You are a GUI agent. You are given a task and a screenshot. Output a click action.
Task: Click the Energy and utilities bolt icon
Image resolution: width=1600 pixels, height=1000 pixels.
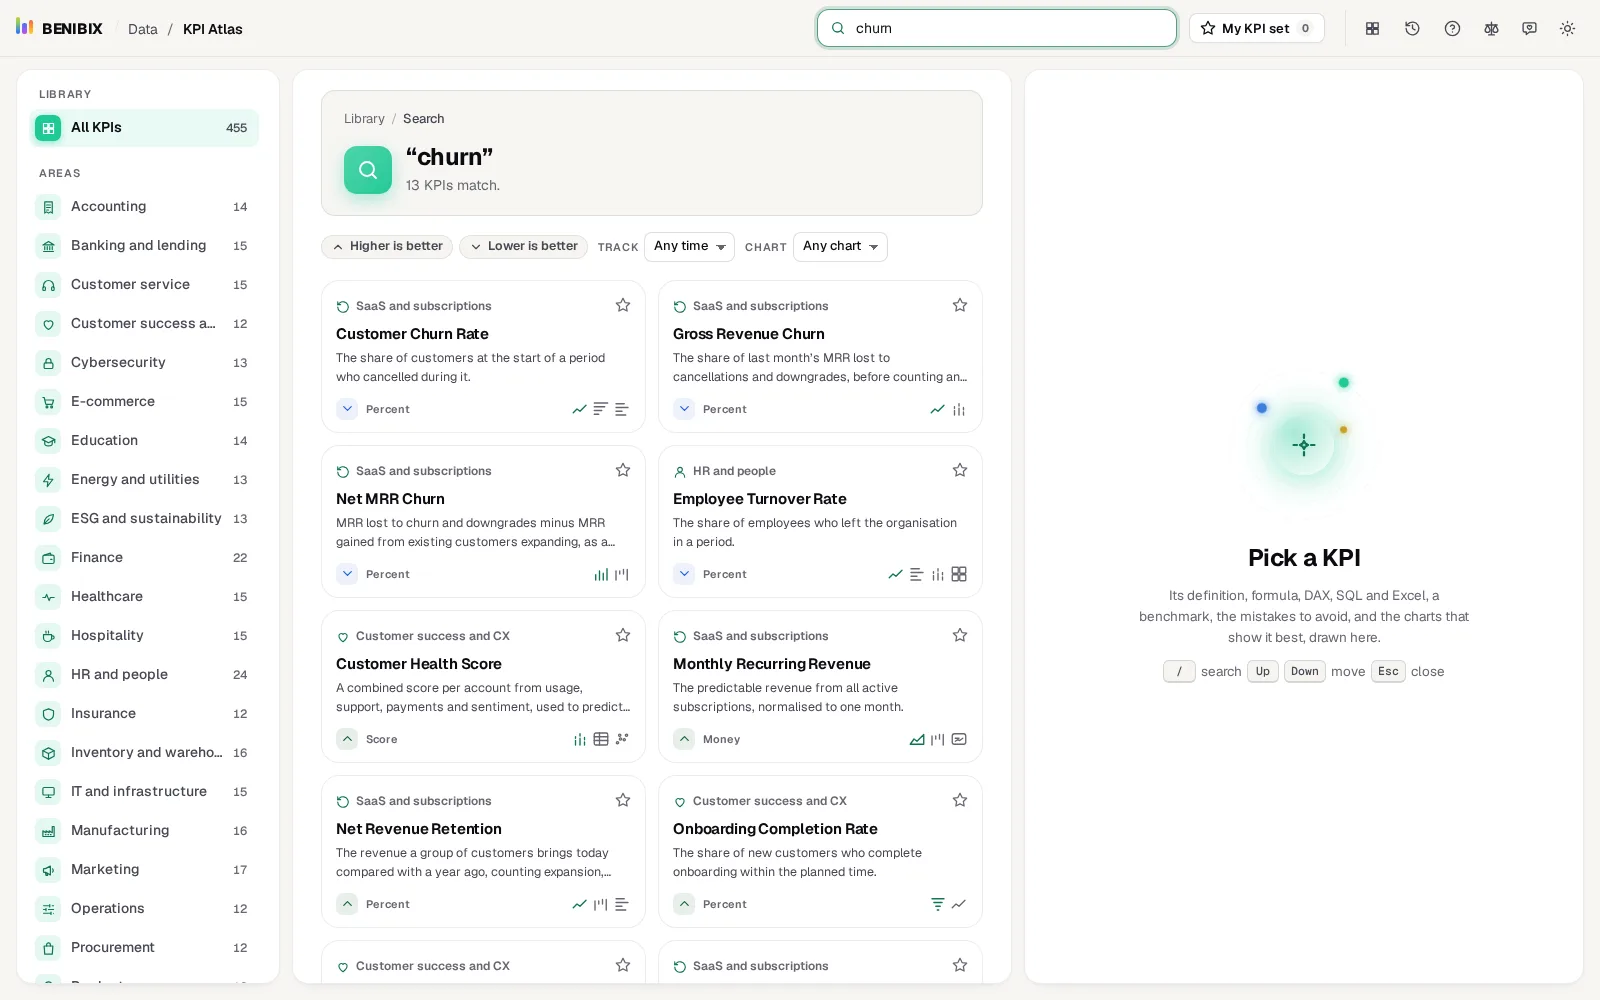(x=48, y=480)
